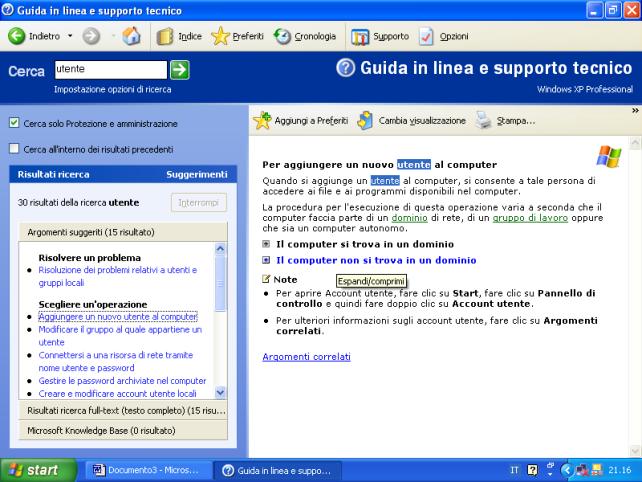Switch to Documento3 Microsoft Word taskbar button

149,470
